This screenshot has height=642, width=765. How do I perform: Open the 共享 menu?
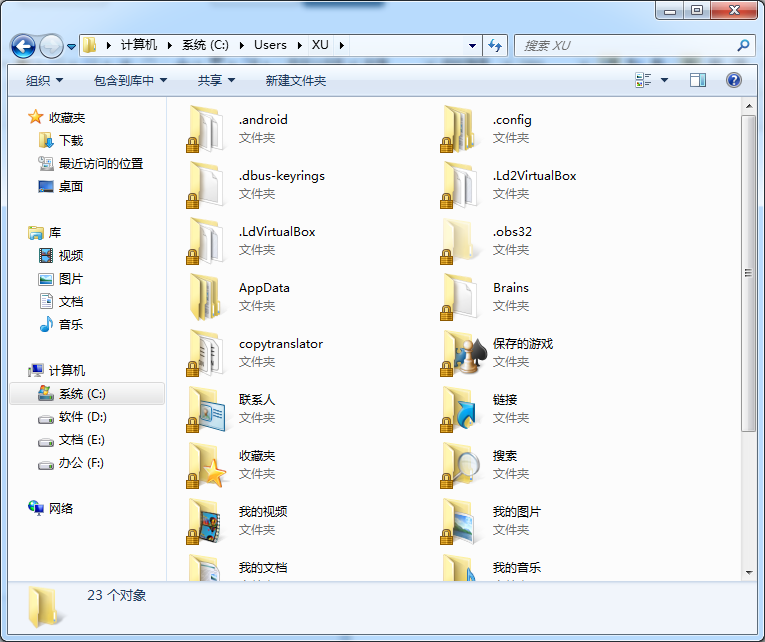tap(216, 80)
